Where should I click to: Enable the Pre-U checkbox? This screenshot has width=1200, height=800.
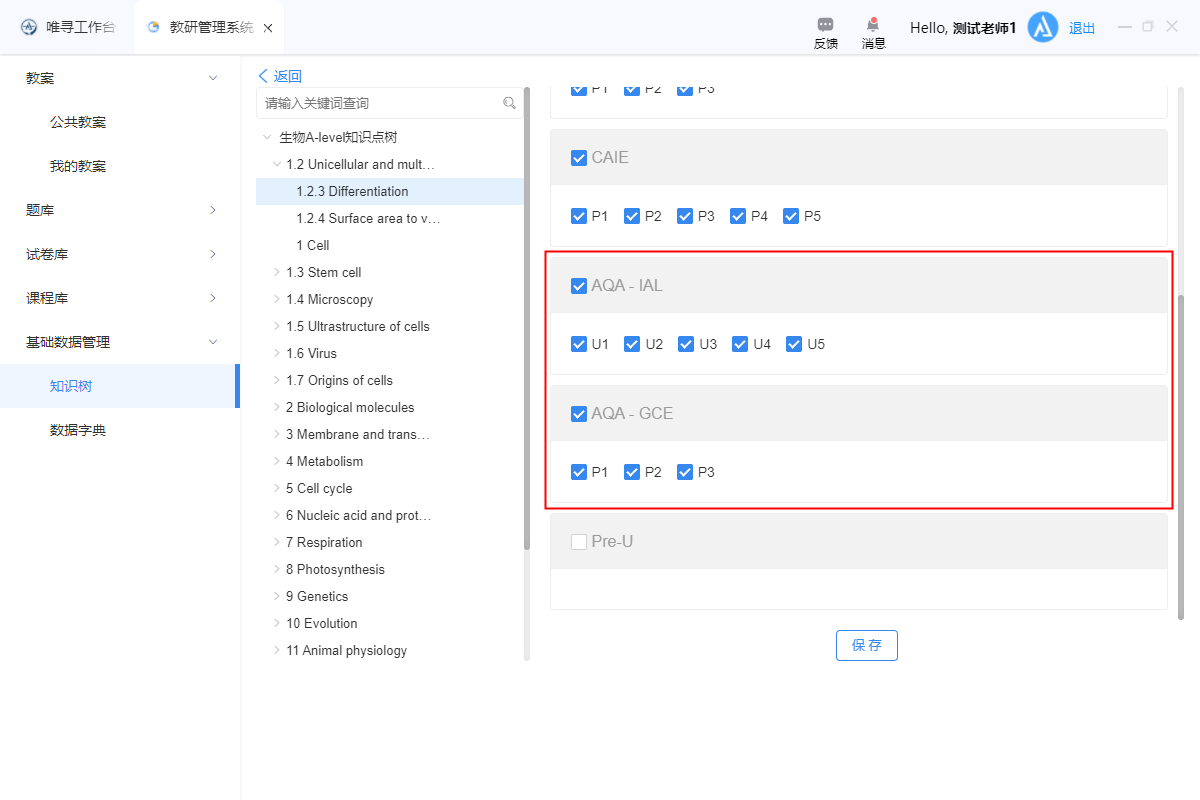(x=579, y=542)
